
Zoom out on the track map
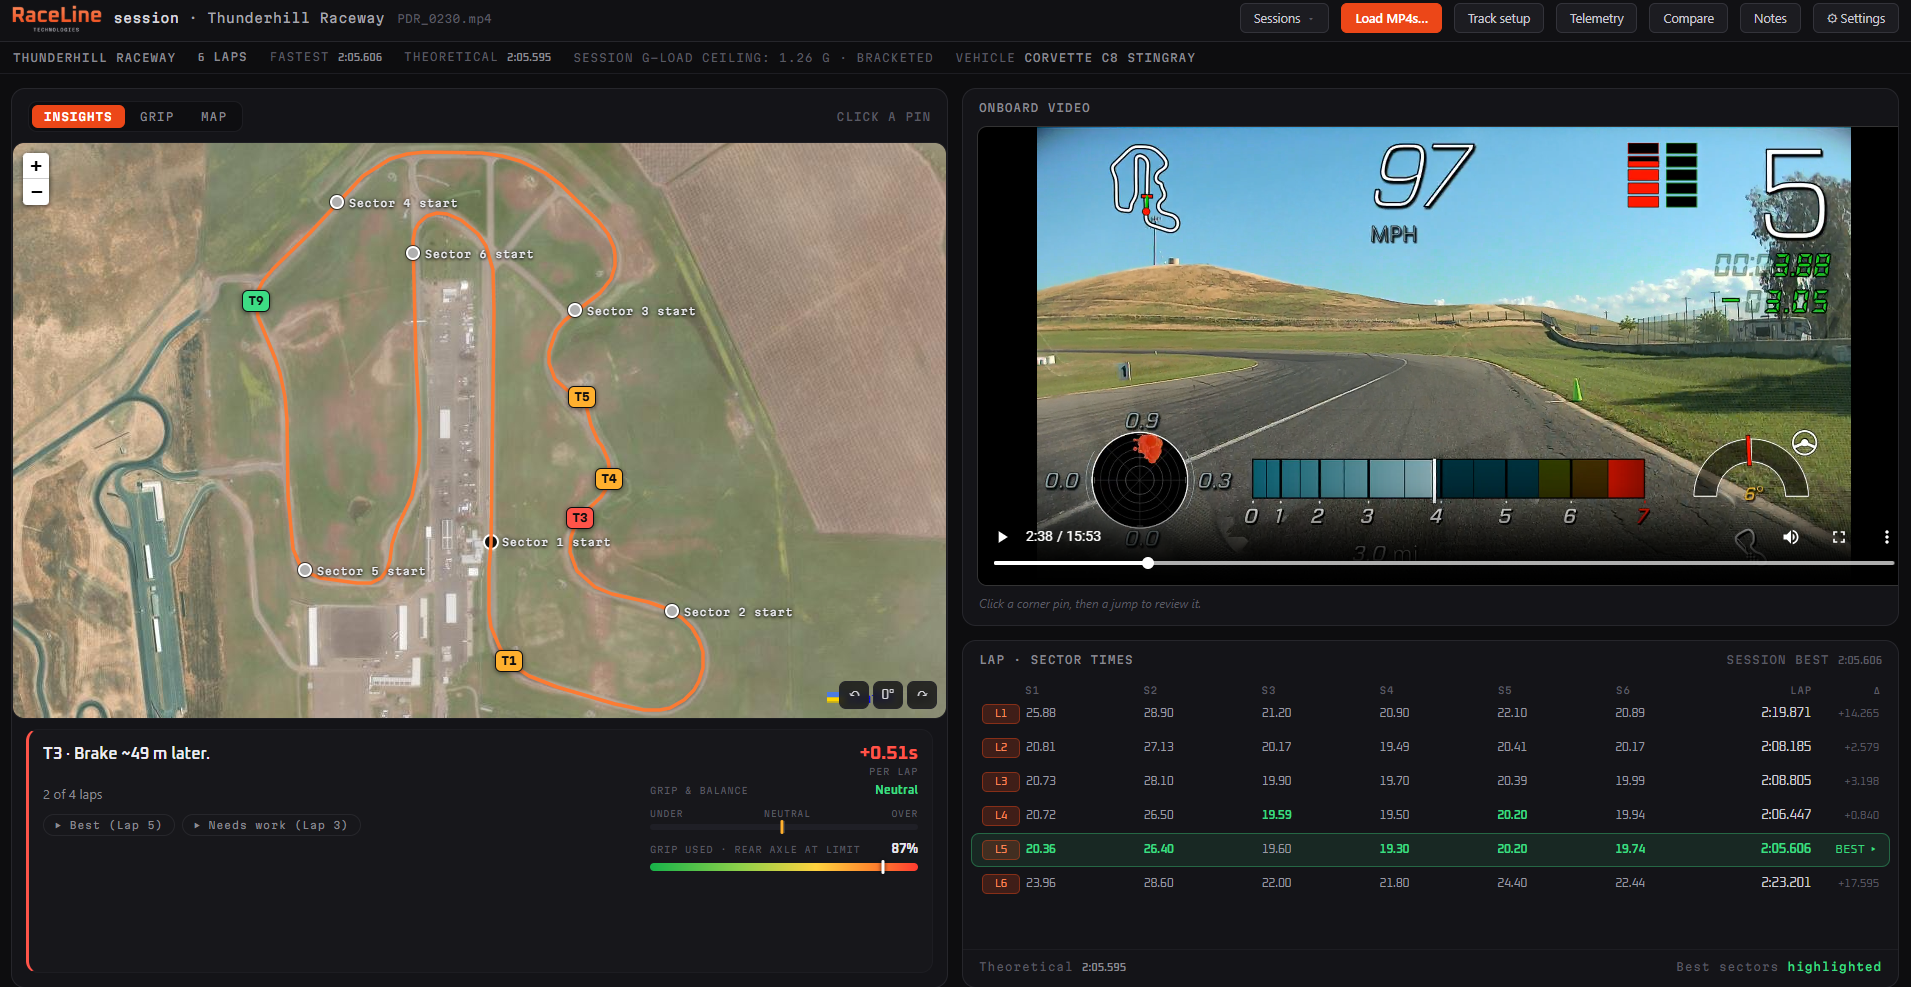pyautogui.click(x=36, y=192)
